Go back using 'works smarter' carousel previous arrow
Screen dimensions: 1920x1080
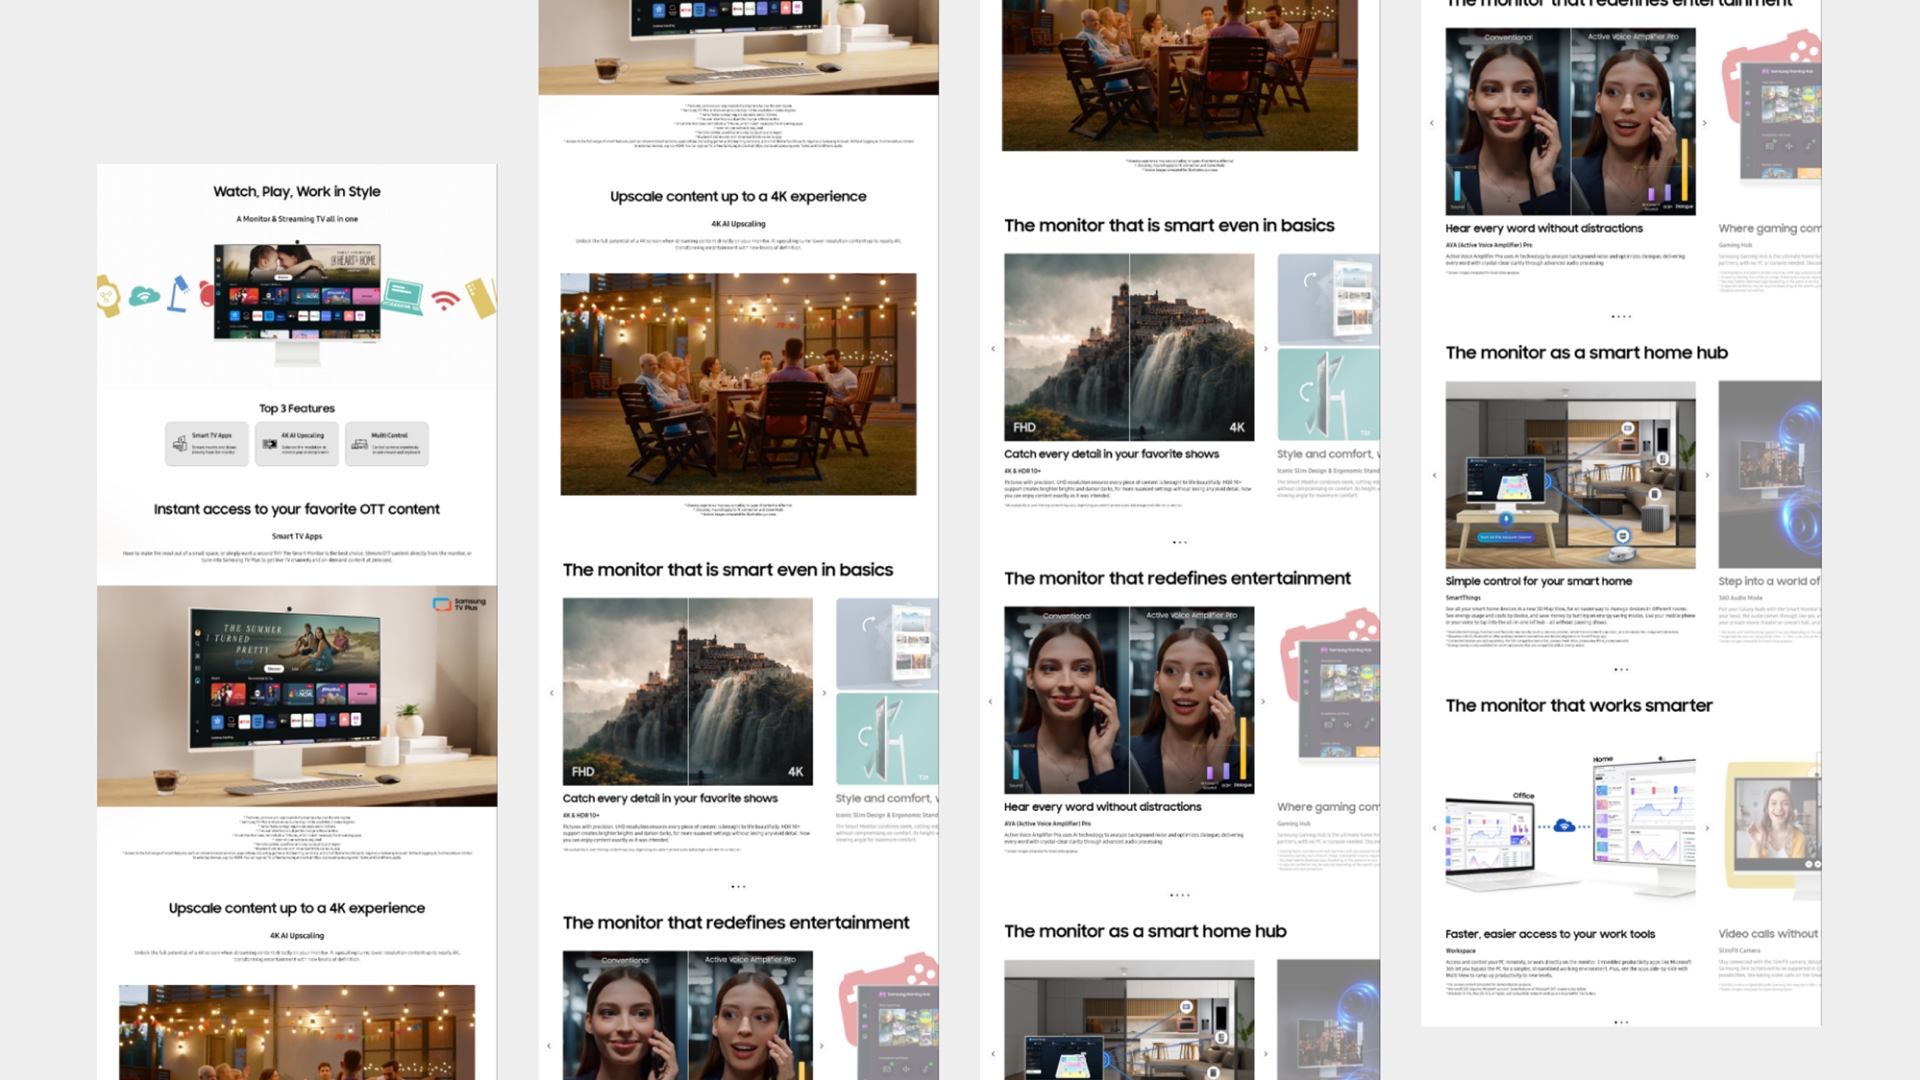coord(1434,828)
